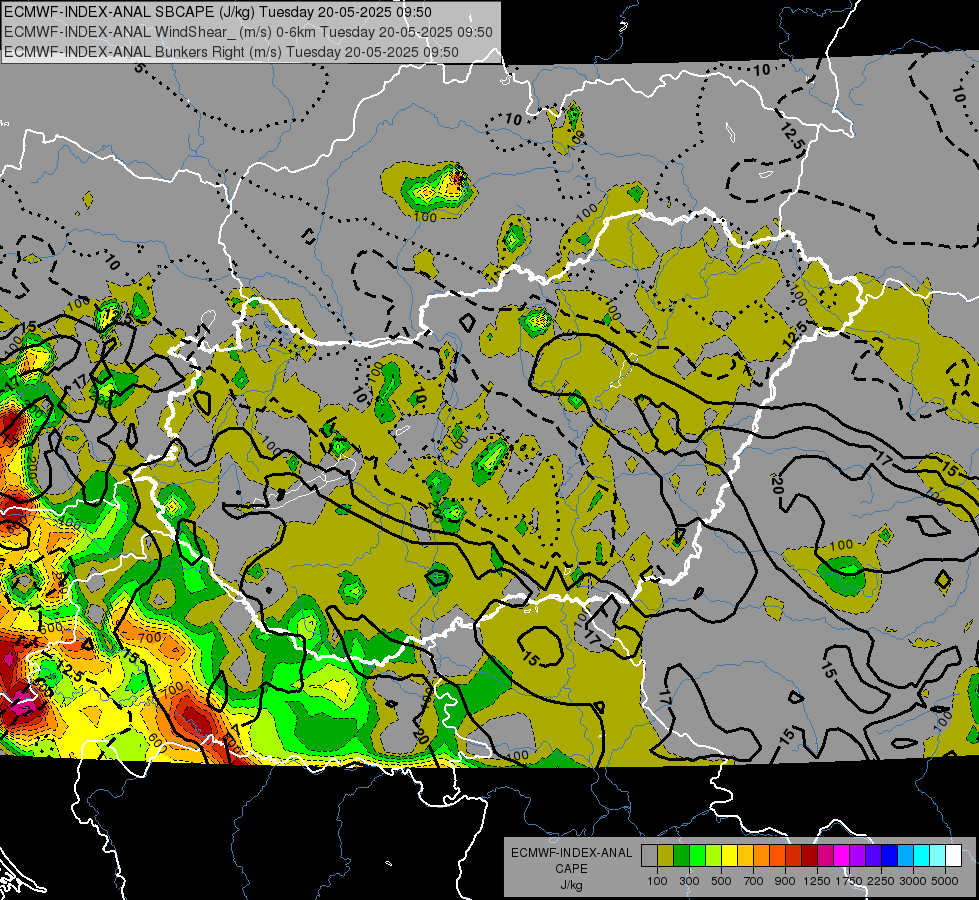979x900 pixels.
Task: Click the 100 tick label on legend
Action: (657, 881)
